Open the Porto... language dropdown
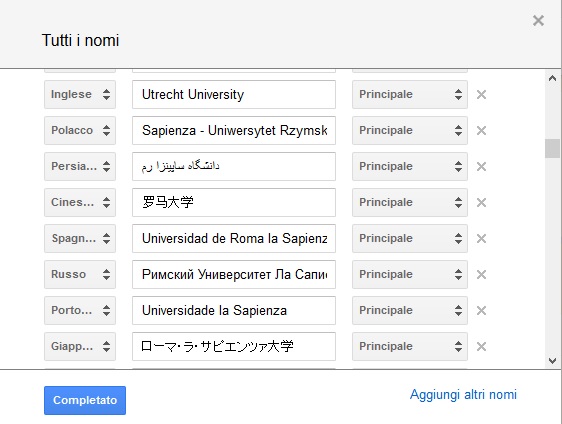This screenshot has width=562, height=424. (80, 310)
